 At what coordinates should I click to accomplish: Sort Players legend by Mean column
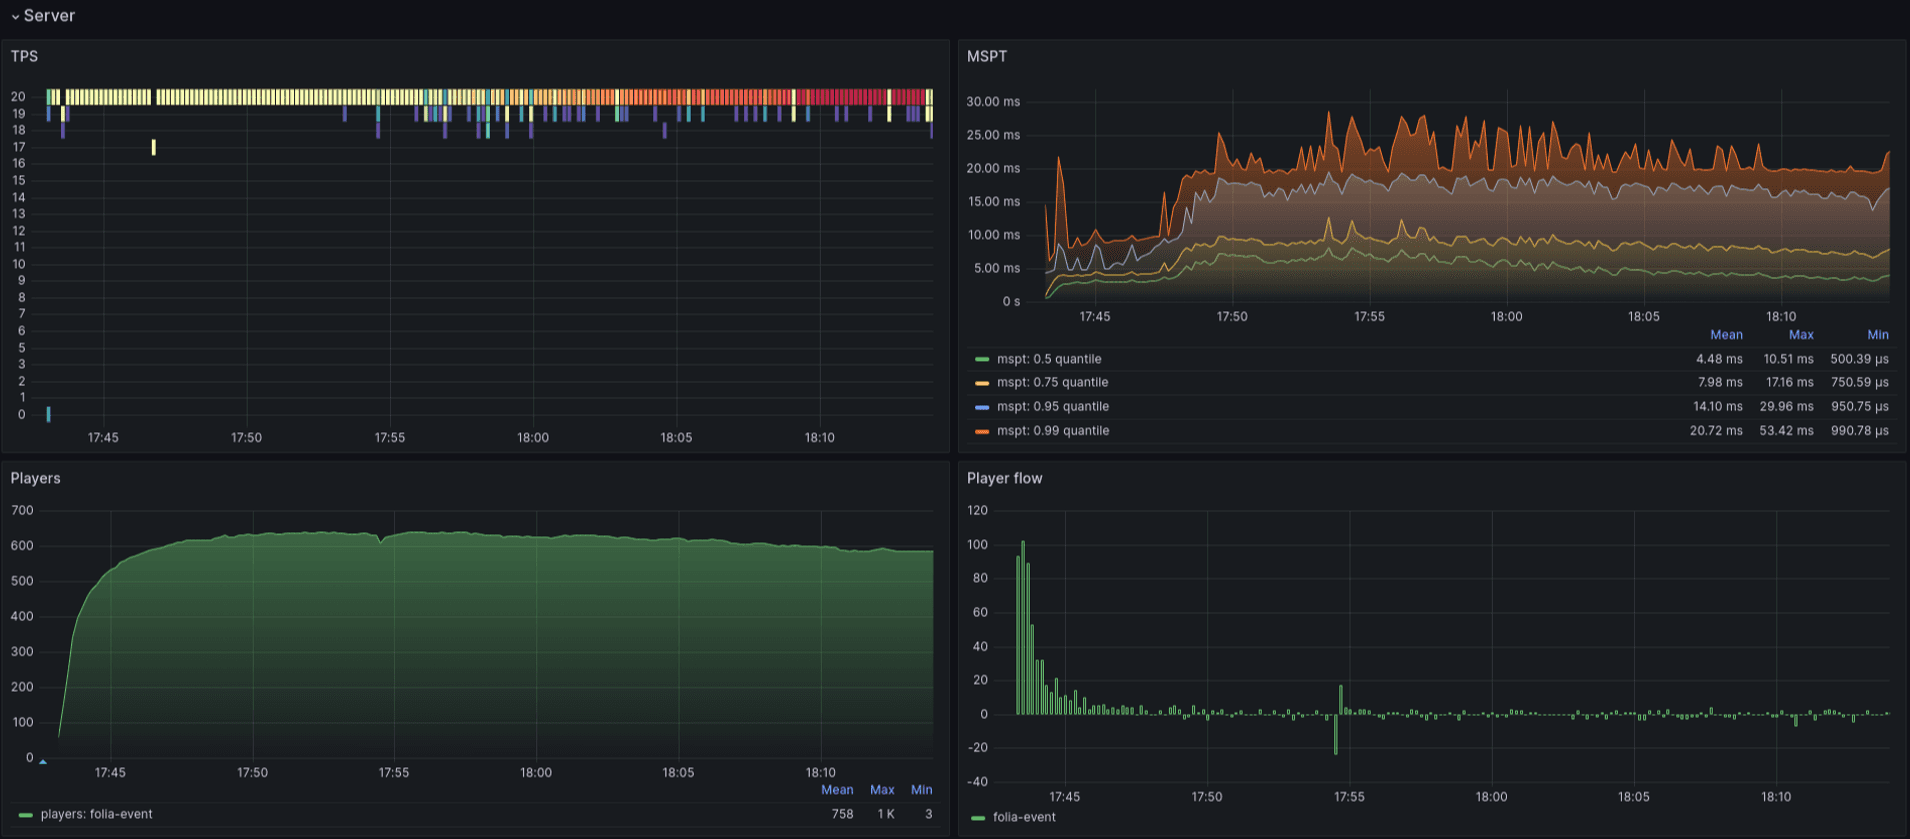[837, 790]
